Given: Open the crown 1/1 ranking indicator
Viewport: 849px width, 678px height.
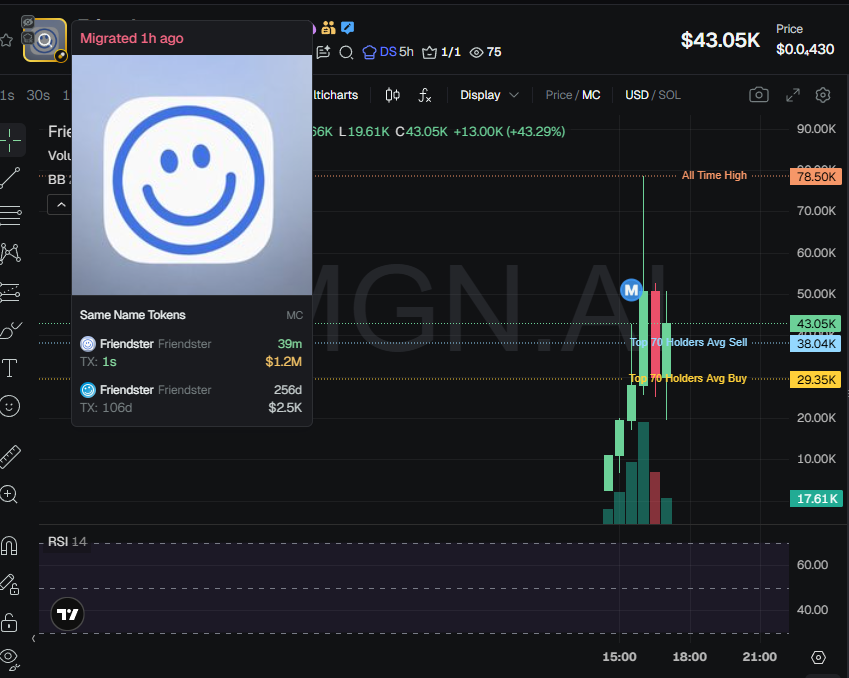Looking at the screenshot, I should click(441, 52).
